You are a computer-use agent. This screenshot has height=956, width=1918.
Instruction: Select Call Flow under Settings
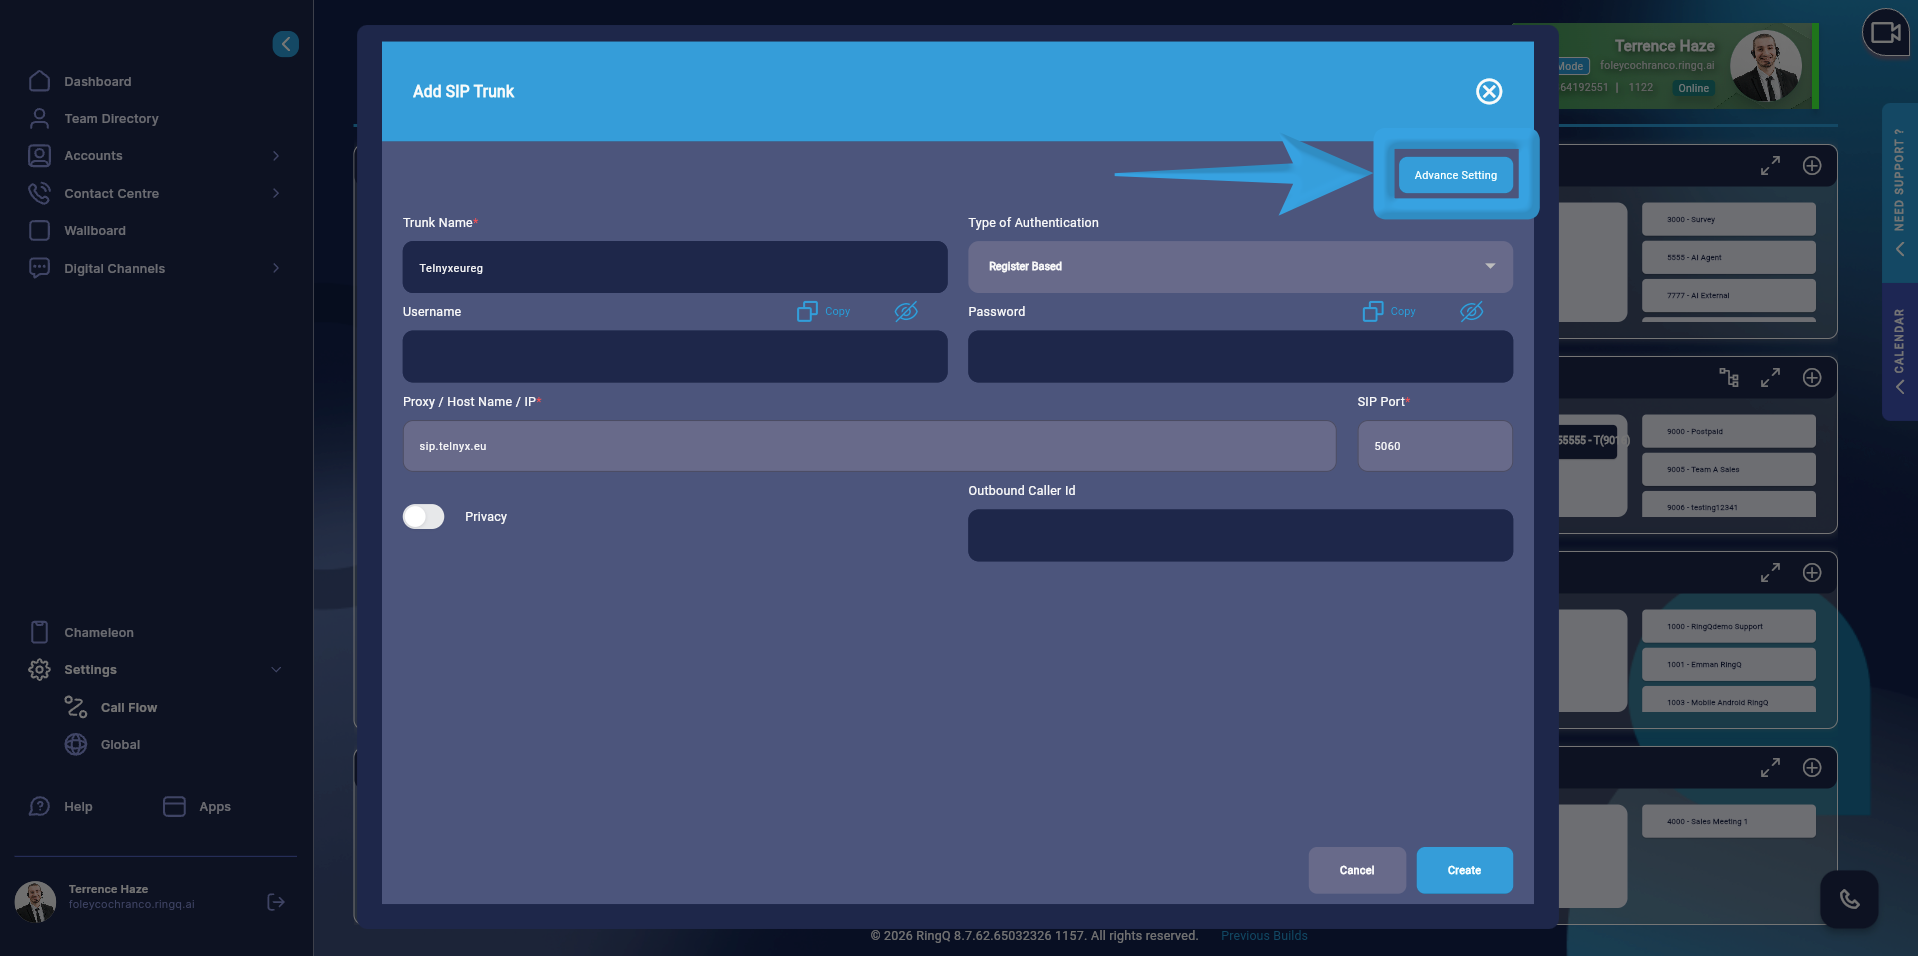pyautogui.click(x=128, y=707)
